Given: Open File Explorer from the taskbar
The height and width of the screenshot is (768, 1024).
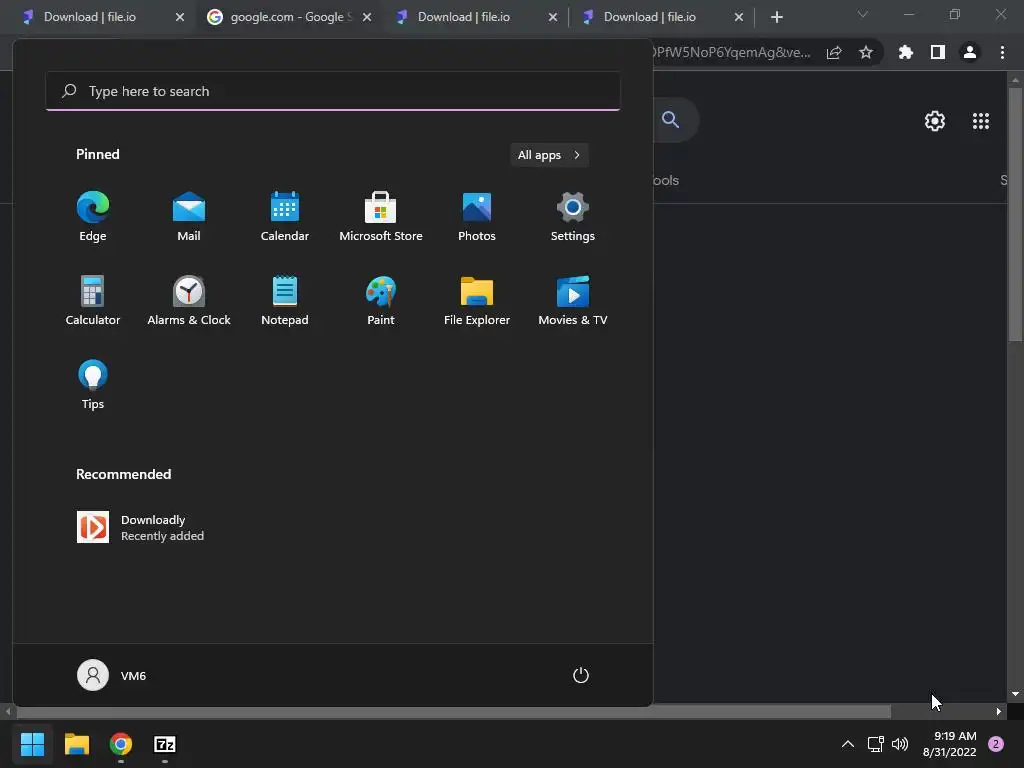Looking at the screenshot, I should tap(77, 744).
